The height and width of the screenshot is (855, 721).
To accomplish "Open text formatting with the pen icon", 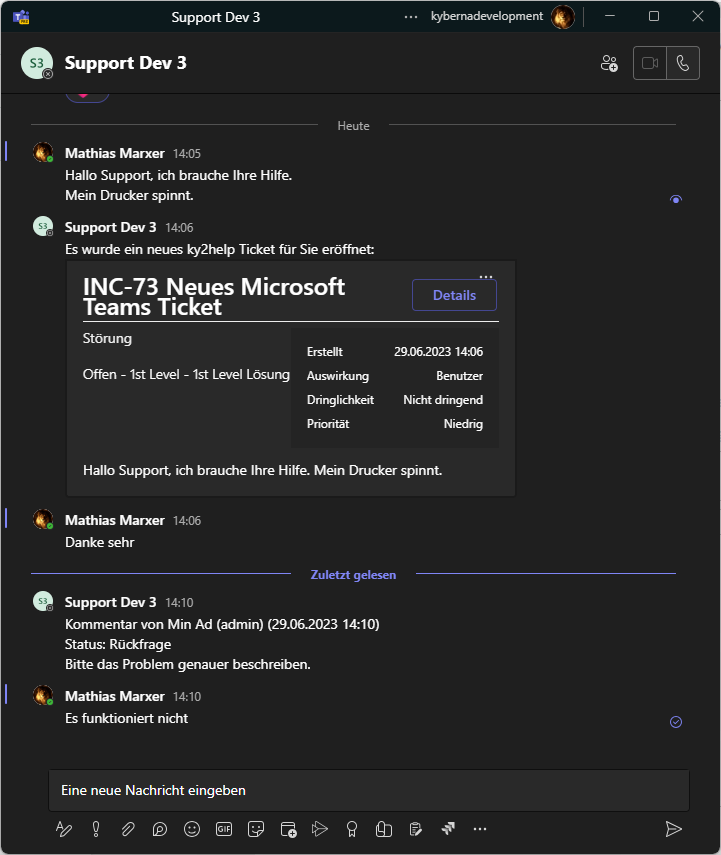I will point(64,829).
